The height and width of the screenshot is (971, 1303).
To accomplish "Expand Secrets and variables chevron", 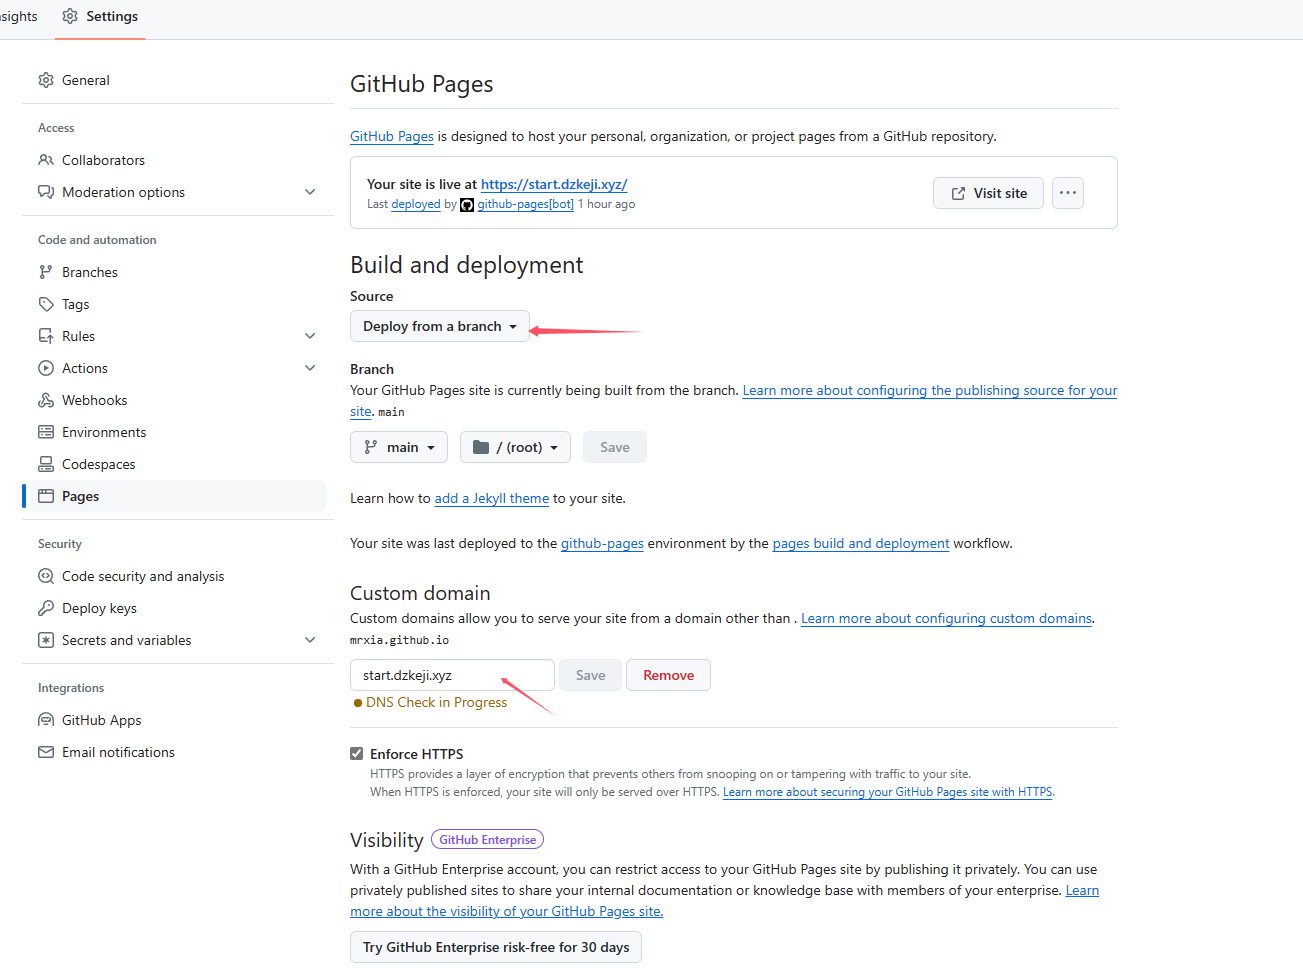I will 310,640.
